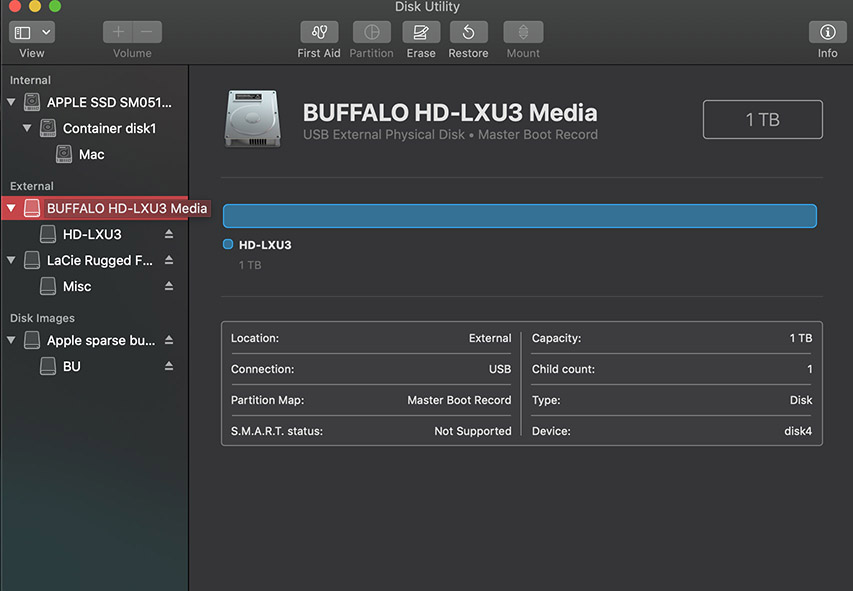Select the Misc volume
This screenshot has height=591, width=853.
tap(77, 287)
